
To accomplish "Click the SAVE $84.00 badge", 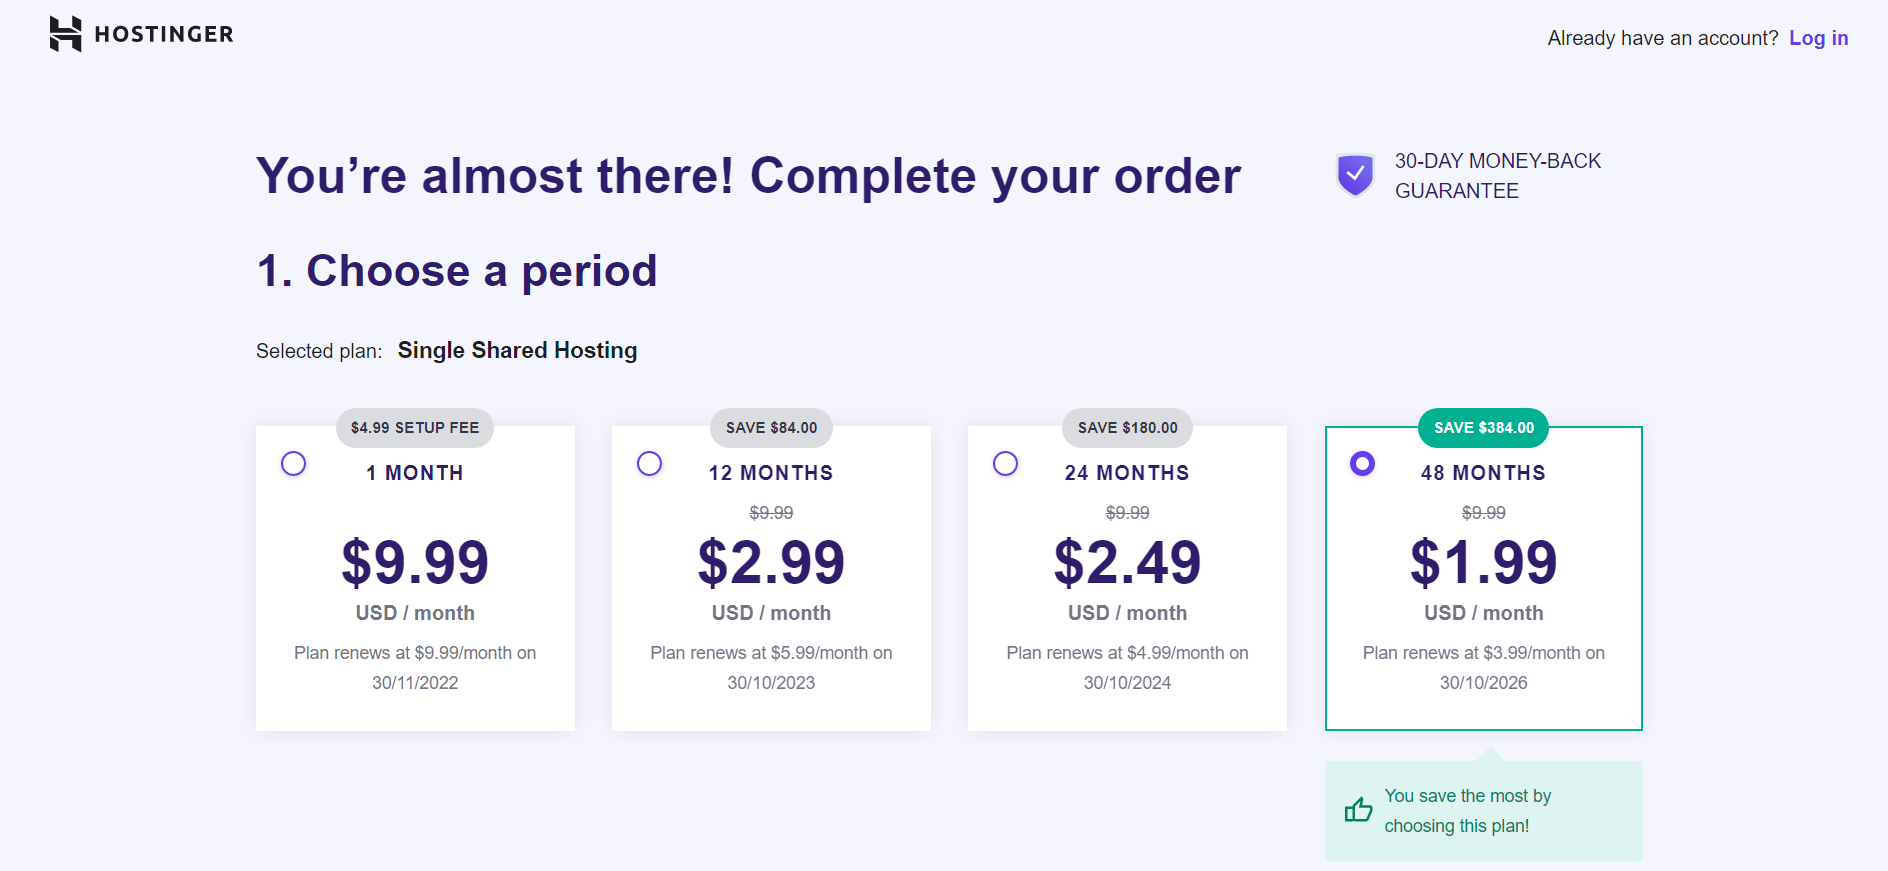I will 770,427.
